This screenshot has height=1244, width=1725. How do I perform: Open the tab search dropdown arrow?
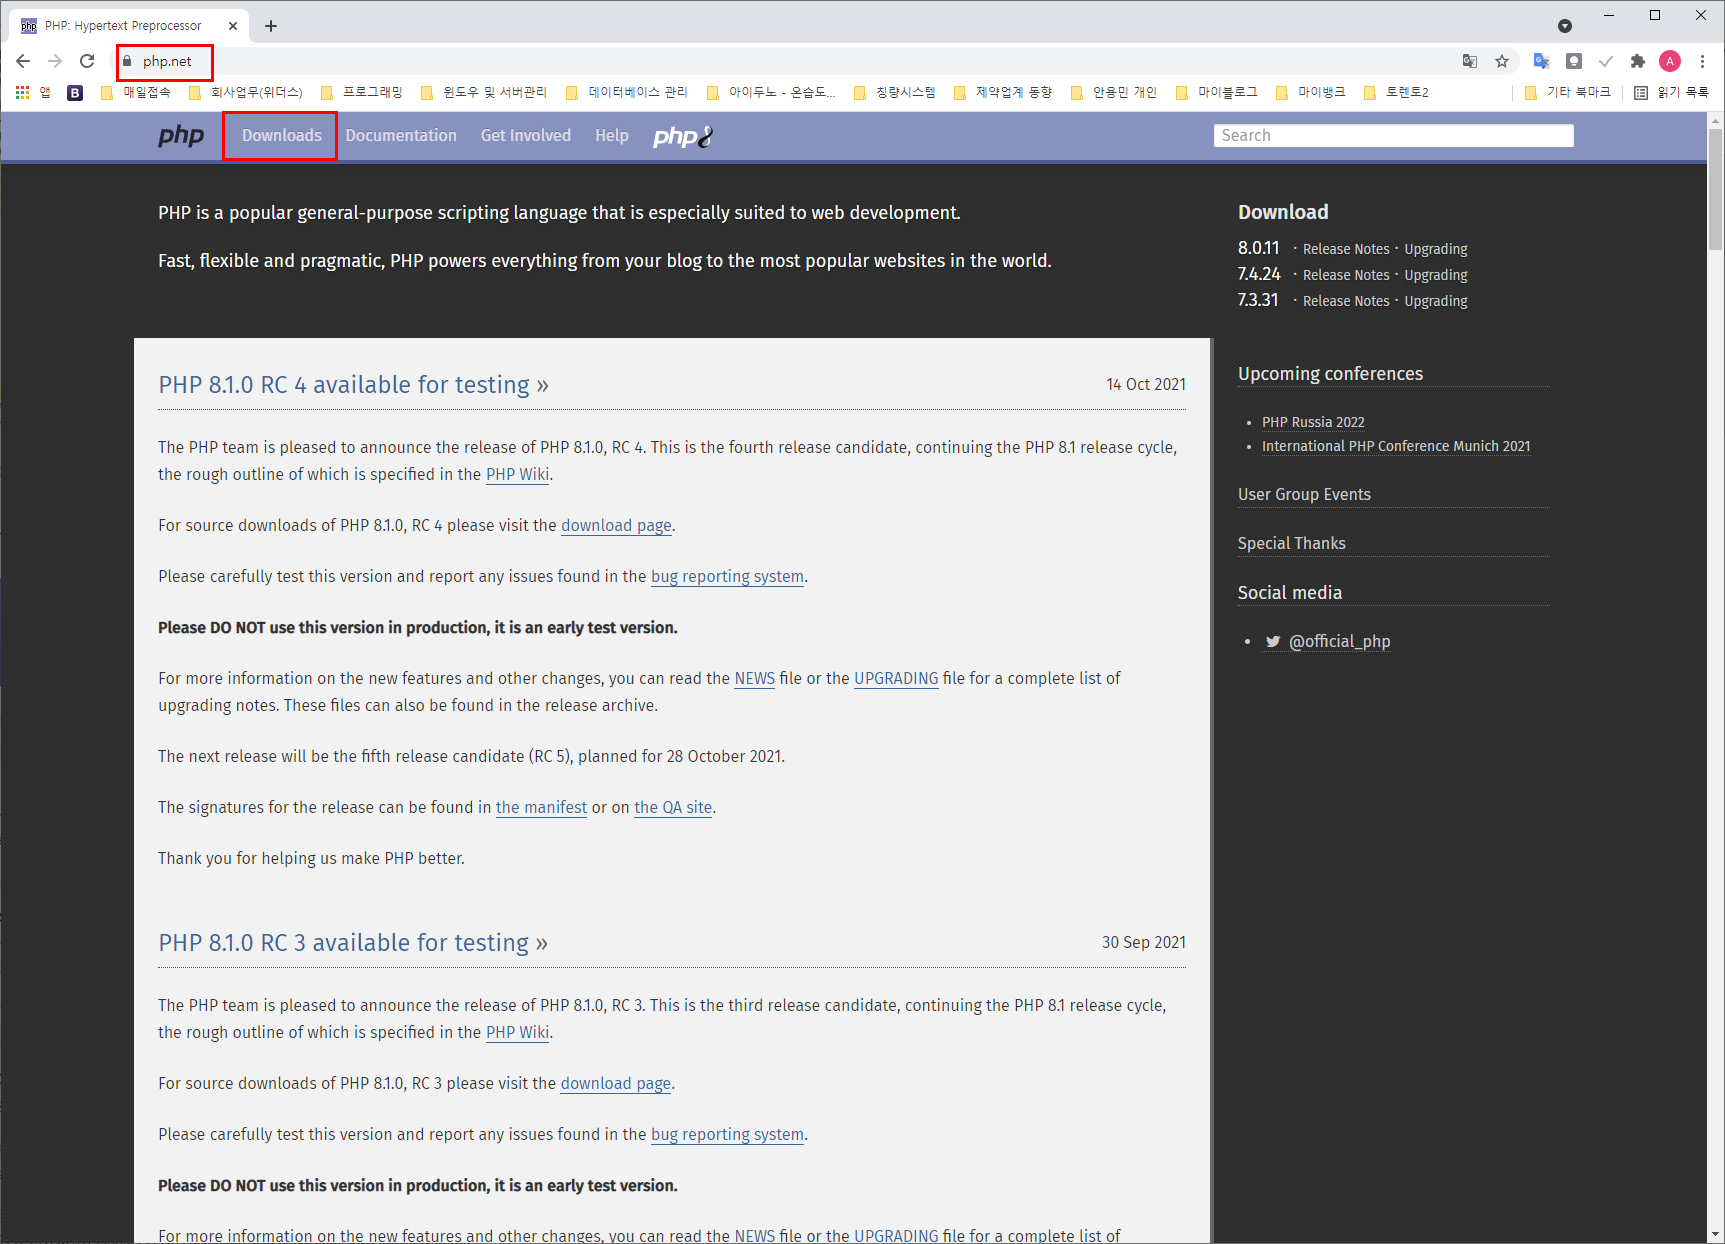(1565, 26)
